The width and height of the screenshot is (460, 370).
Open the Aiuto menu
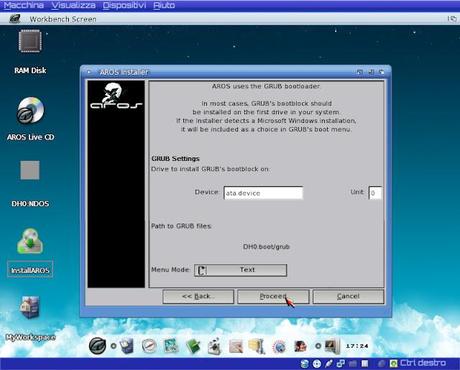pyautogui.click(x=164, y=5)
